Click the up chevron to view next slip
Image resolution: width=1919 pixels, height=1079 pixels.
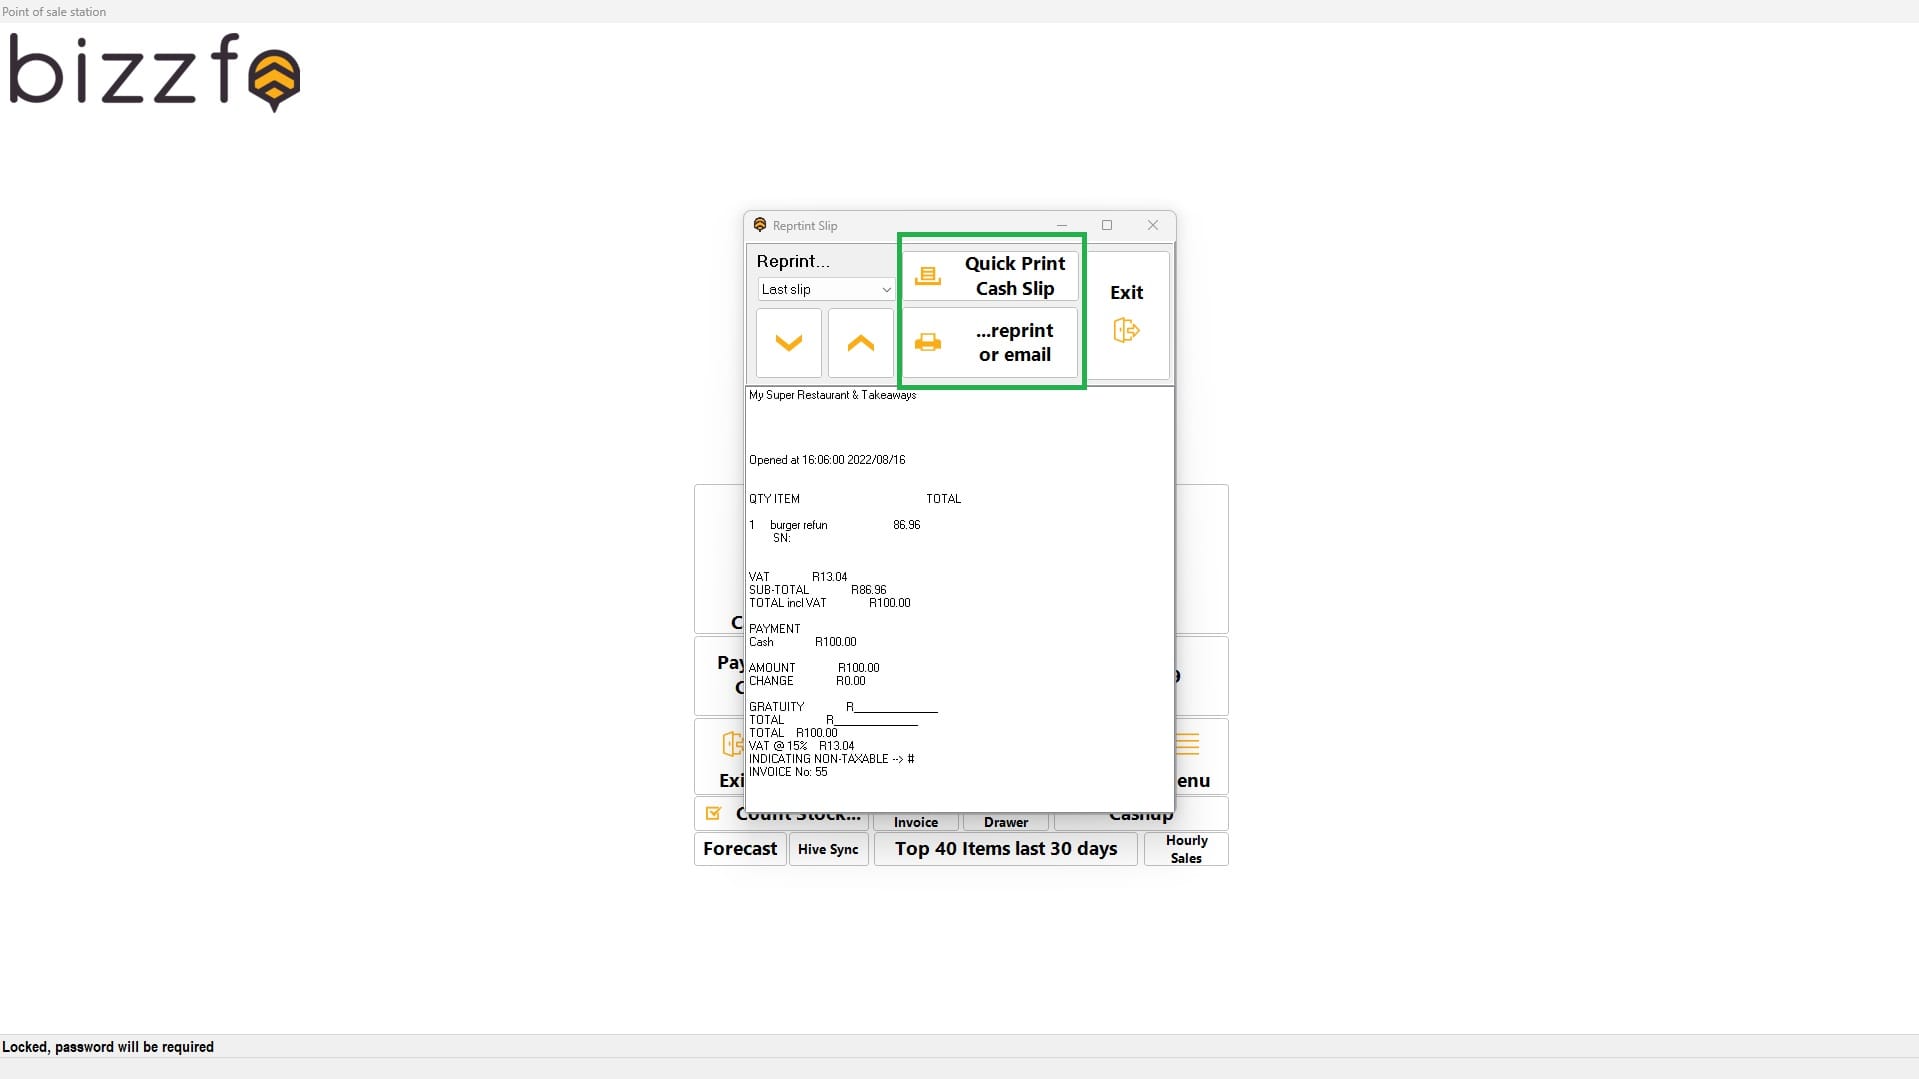coord(860,342)
